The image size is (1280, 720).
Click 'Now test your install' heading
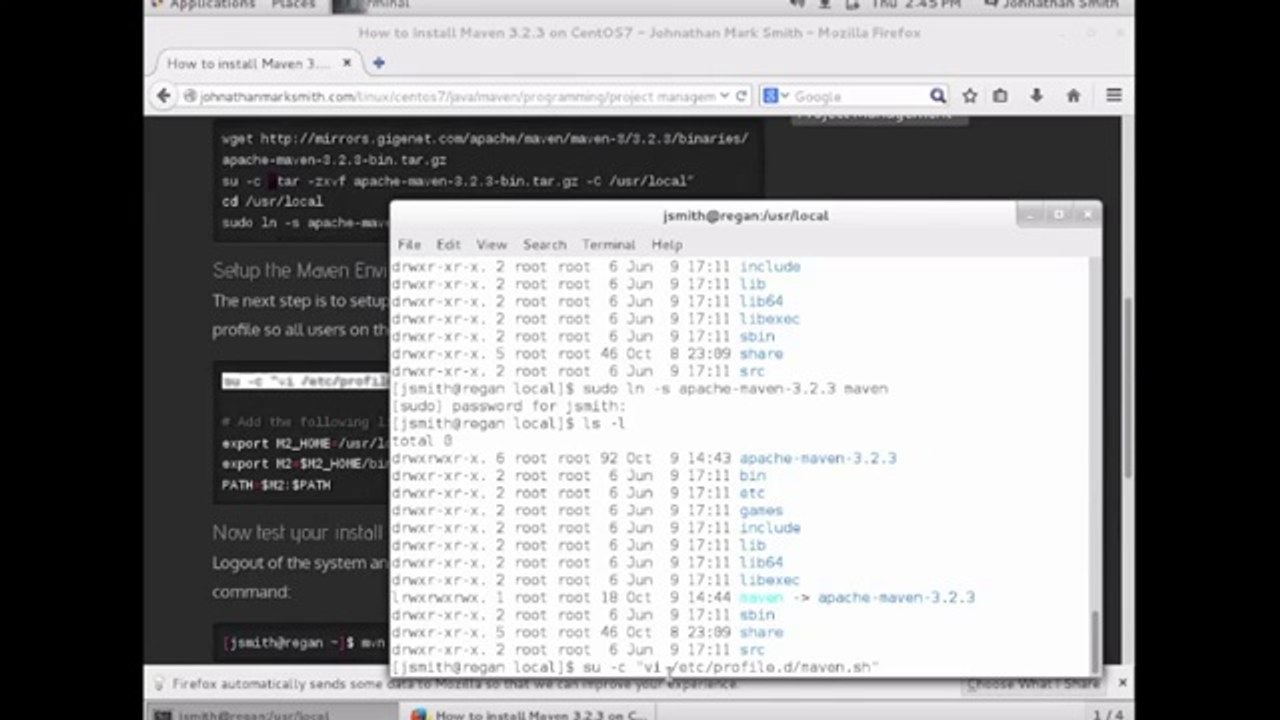point(297,532)
